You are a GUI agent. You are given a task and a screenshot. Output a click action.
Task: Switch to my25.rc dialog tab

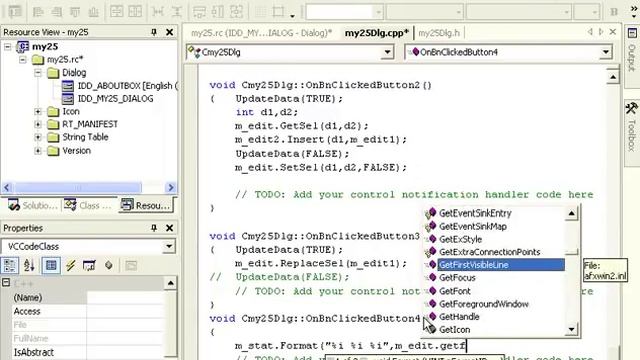point(261,33)
